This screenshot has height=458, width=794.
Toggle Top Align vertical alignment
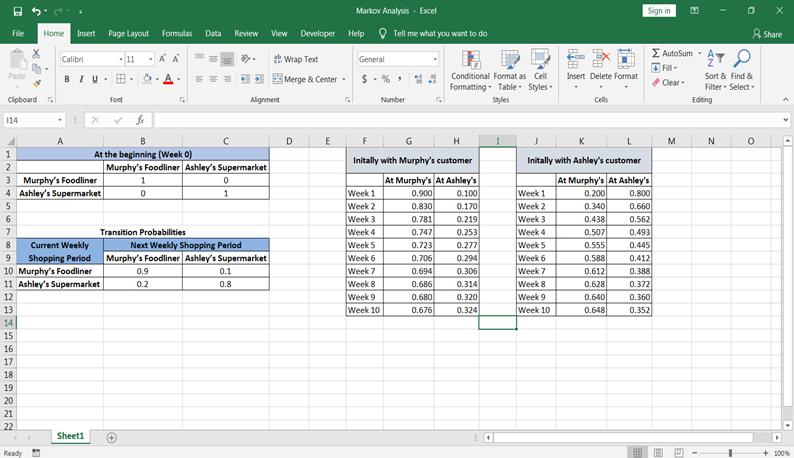click(x=200, y=59)
